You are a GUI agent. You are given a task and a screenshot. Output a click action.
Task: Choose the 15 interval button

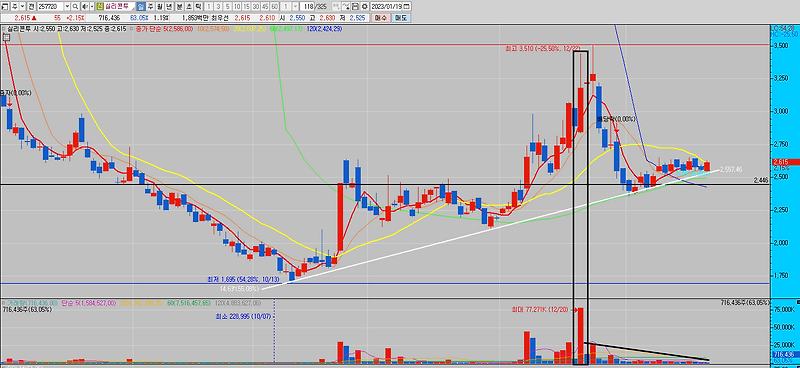point(246,6)
